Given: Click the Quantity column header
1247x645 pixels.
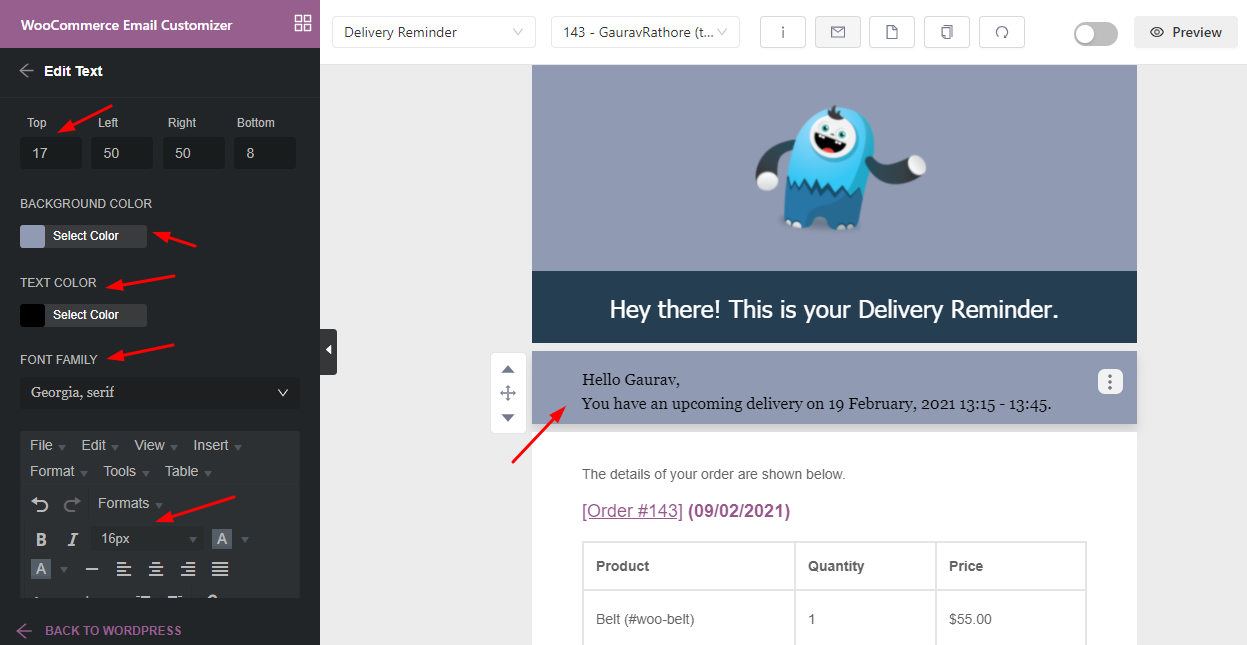Looking at the screenshot, I should pos(865,566).
